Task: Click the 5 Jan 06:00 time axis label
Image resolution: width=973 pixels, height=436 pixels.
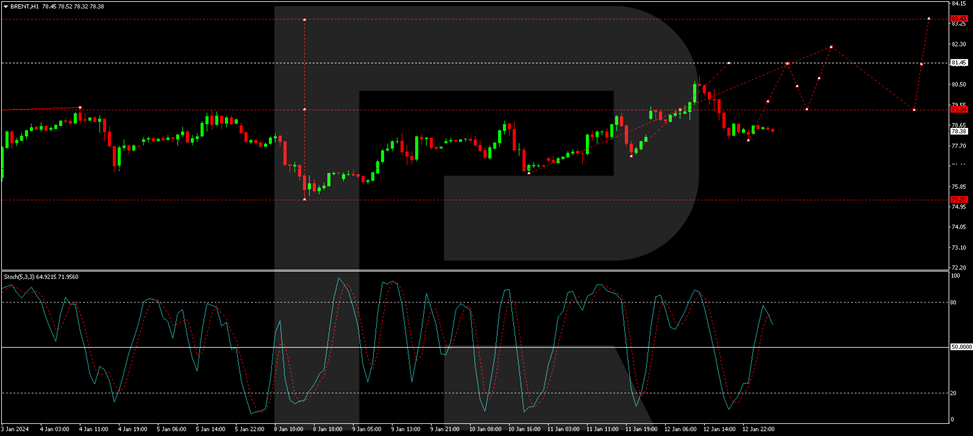Action: (171, 429)
